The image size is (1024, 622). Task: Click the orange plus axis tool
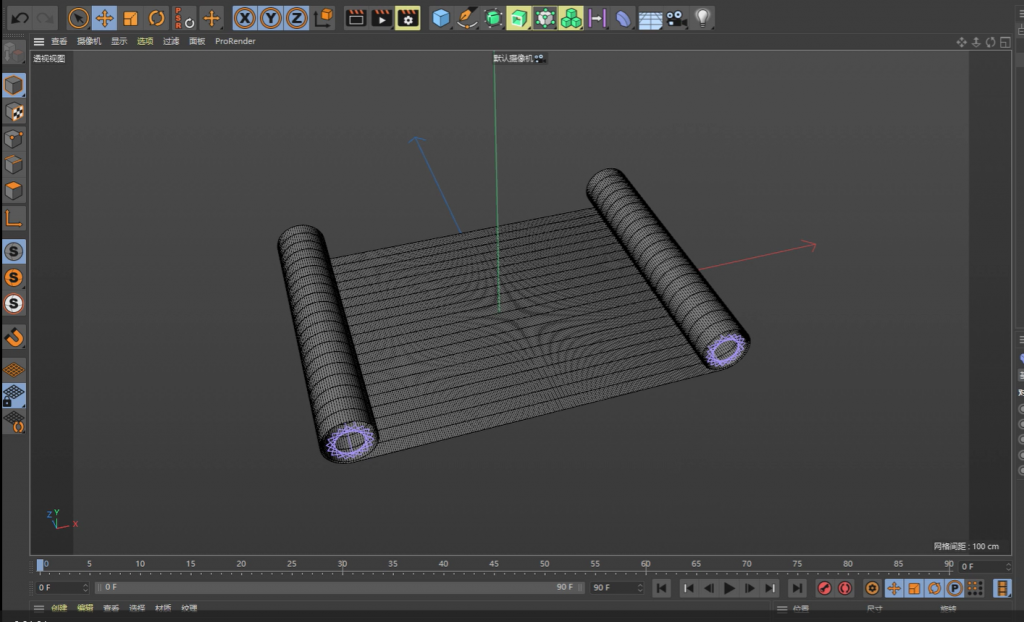(x=211, y=18)
